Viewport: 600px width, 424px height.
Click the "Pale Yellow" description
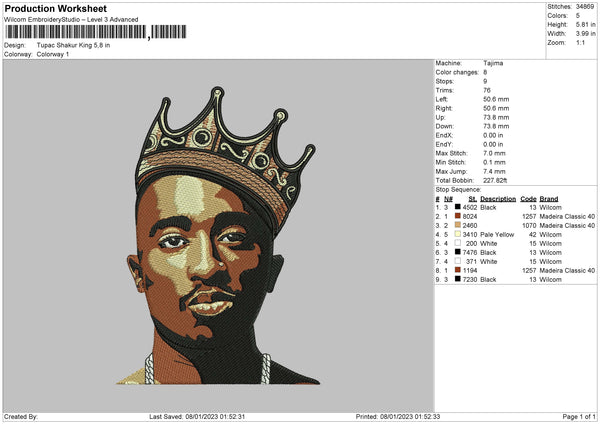497,235
